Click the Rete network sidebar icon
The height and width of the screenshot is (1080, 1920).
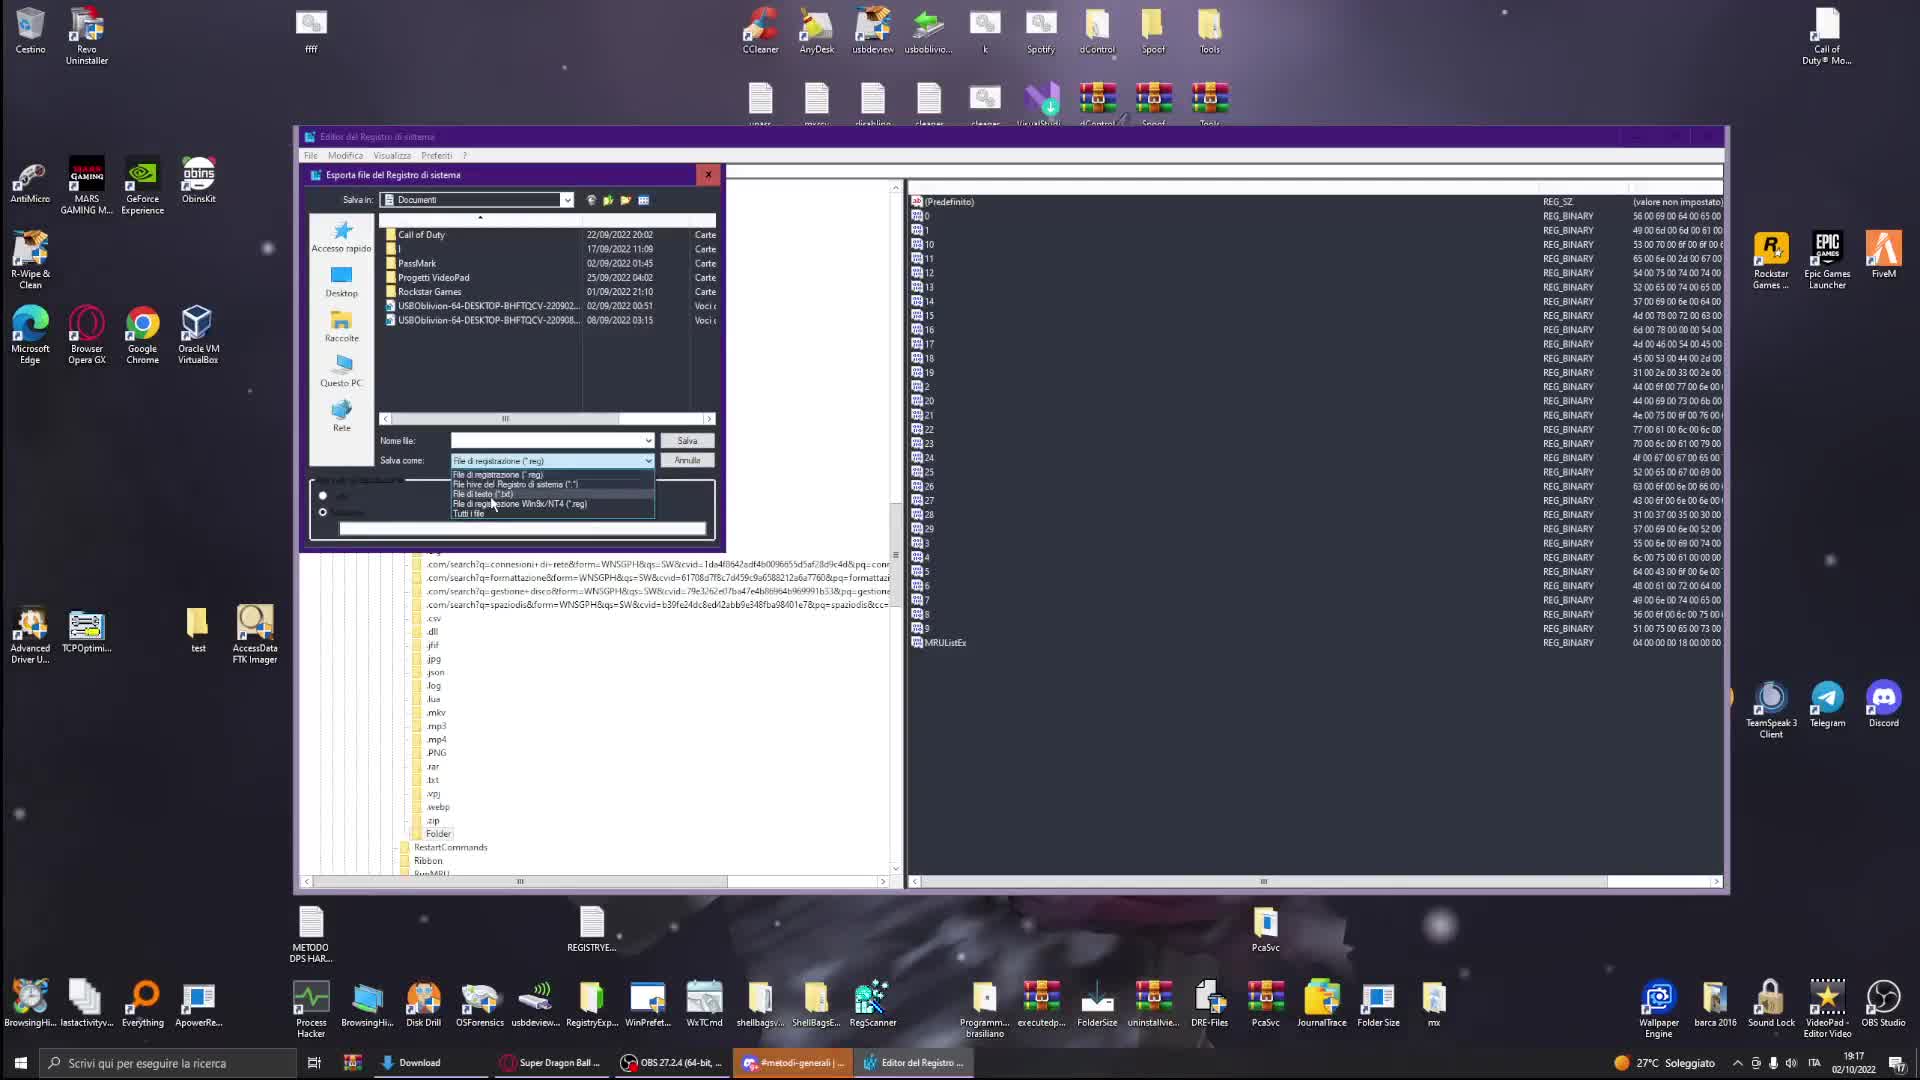[x=341, y=415]
